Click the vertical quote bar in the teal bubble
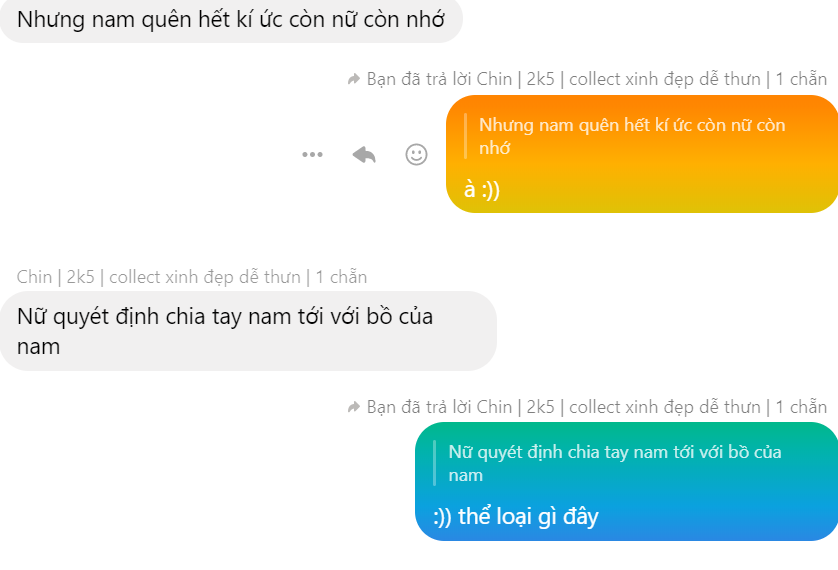The image size is (838, 570). point(434,463)
